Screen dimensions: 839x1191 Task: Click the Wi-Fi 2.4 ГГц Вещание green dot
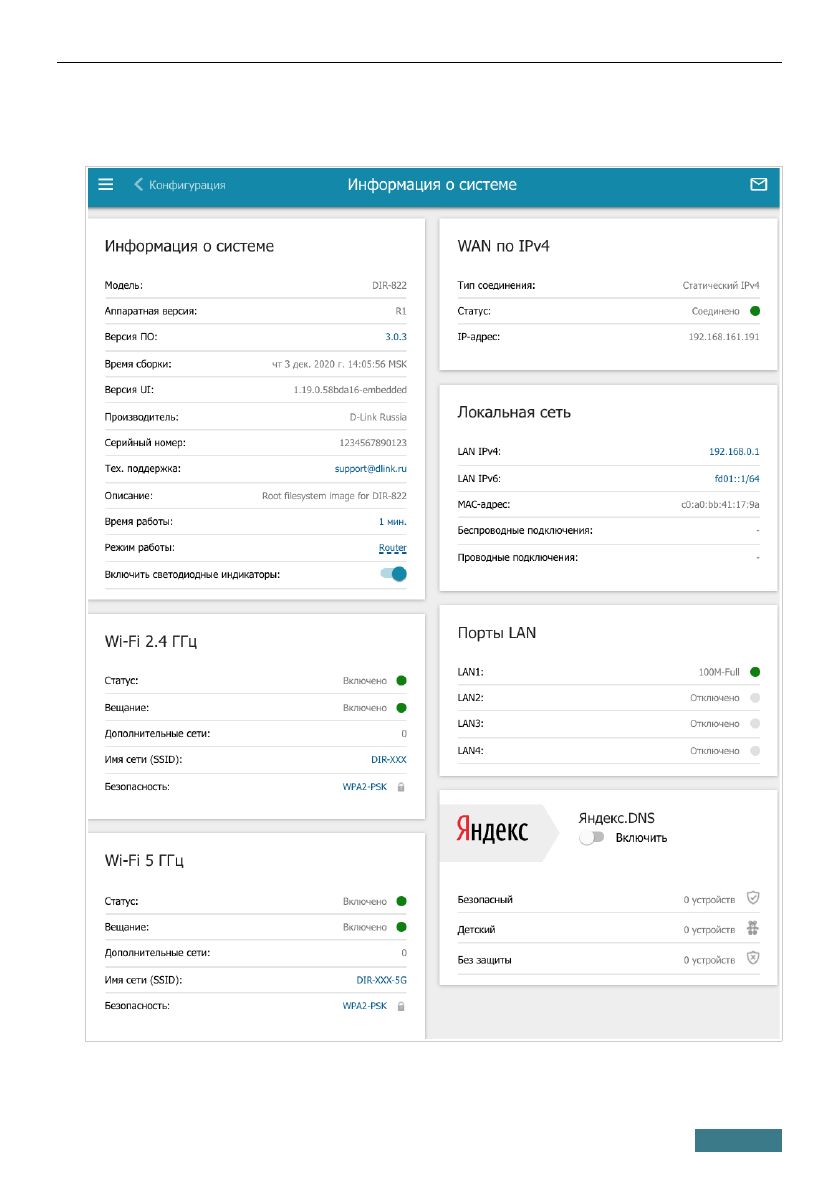point(402,707)
